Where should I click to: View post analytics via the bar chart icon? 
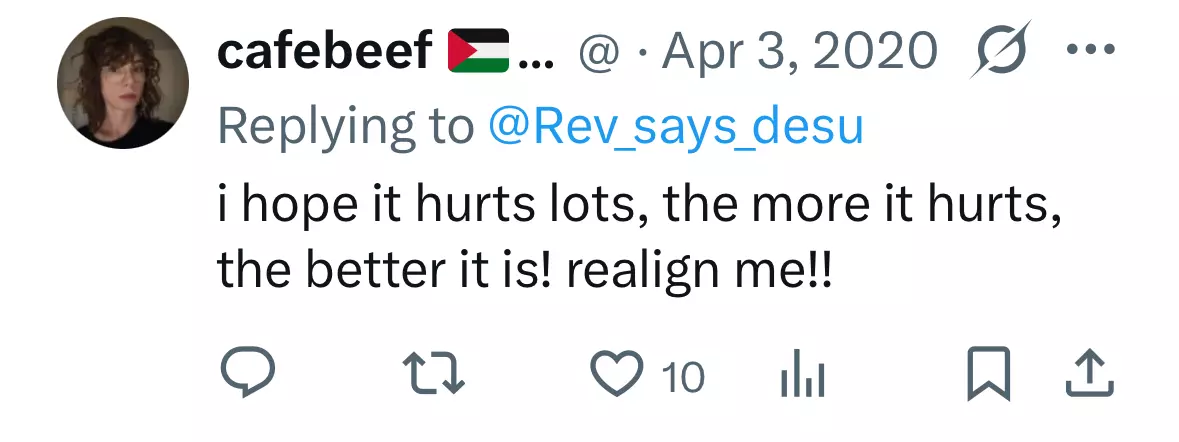click(802, 375)
